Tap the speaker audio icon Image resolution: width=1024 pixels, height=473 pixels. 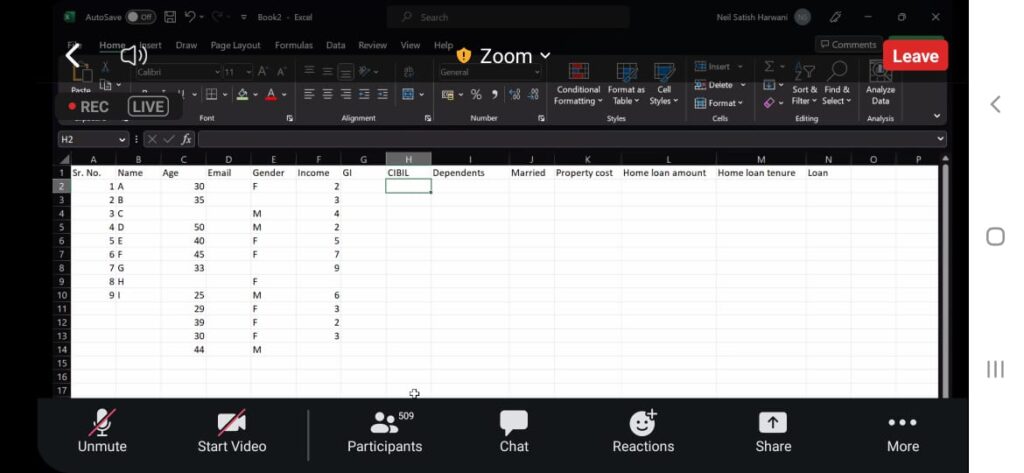(132, 56)
